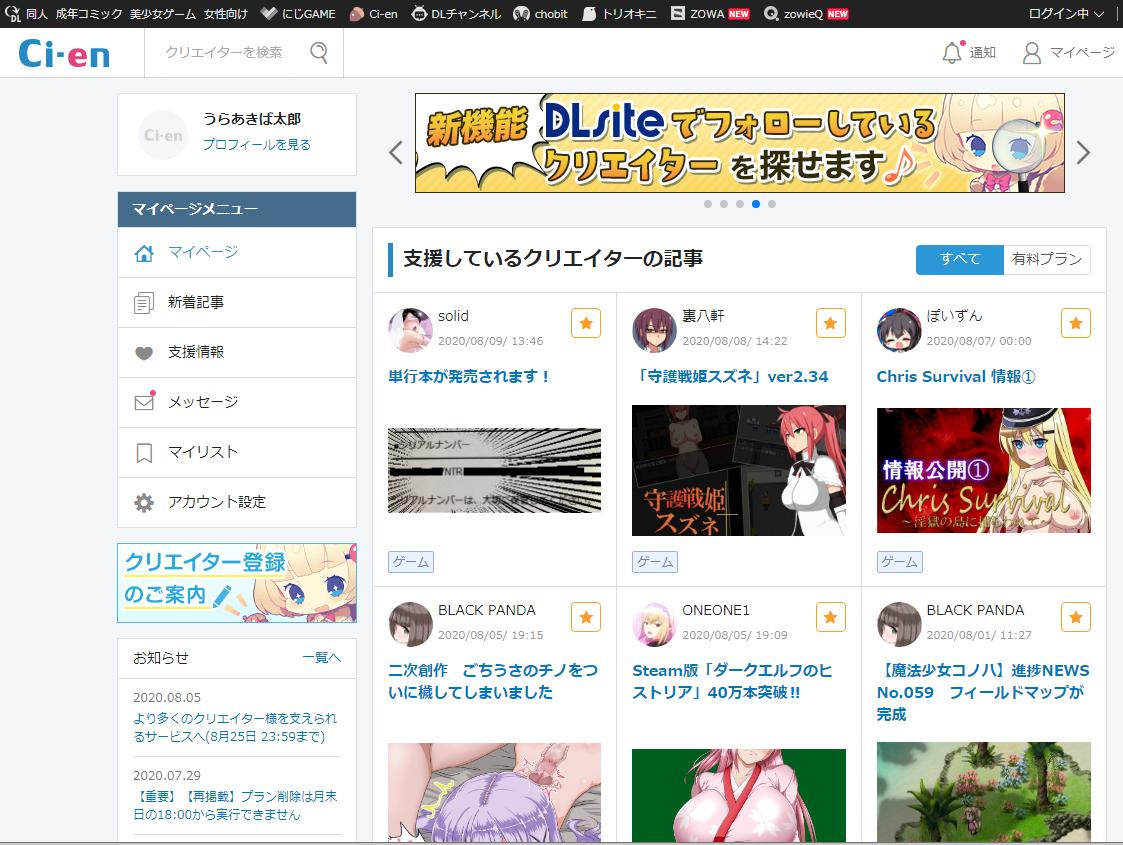Open chobit in the top bar

[x=541, y=14]
